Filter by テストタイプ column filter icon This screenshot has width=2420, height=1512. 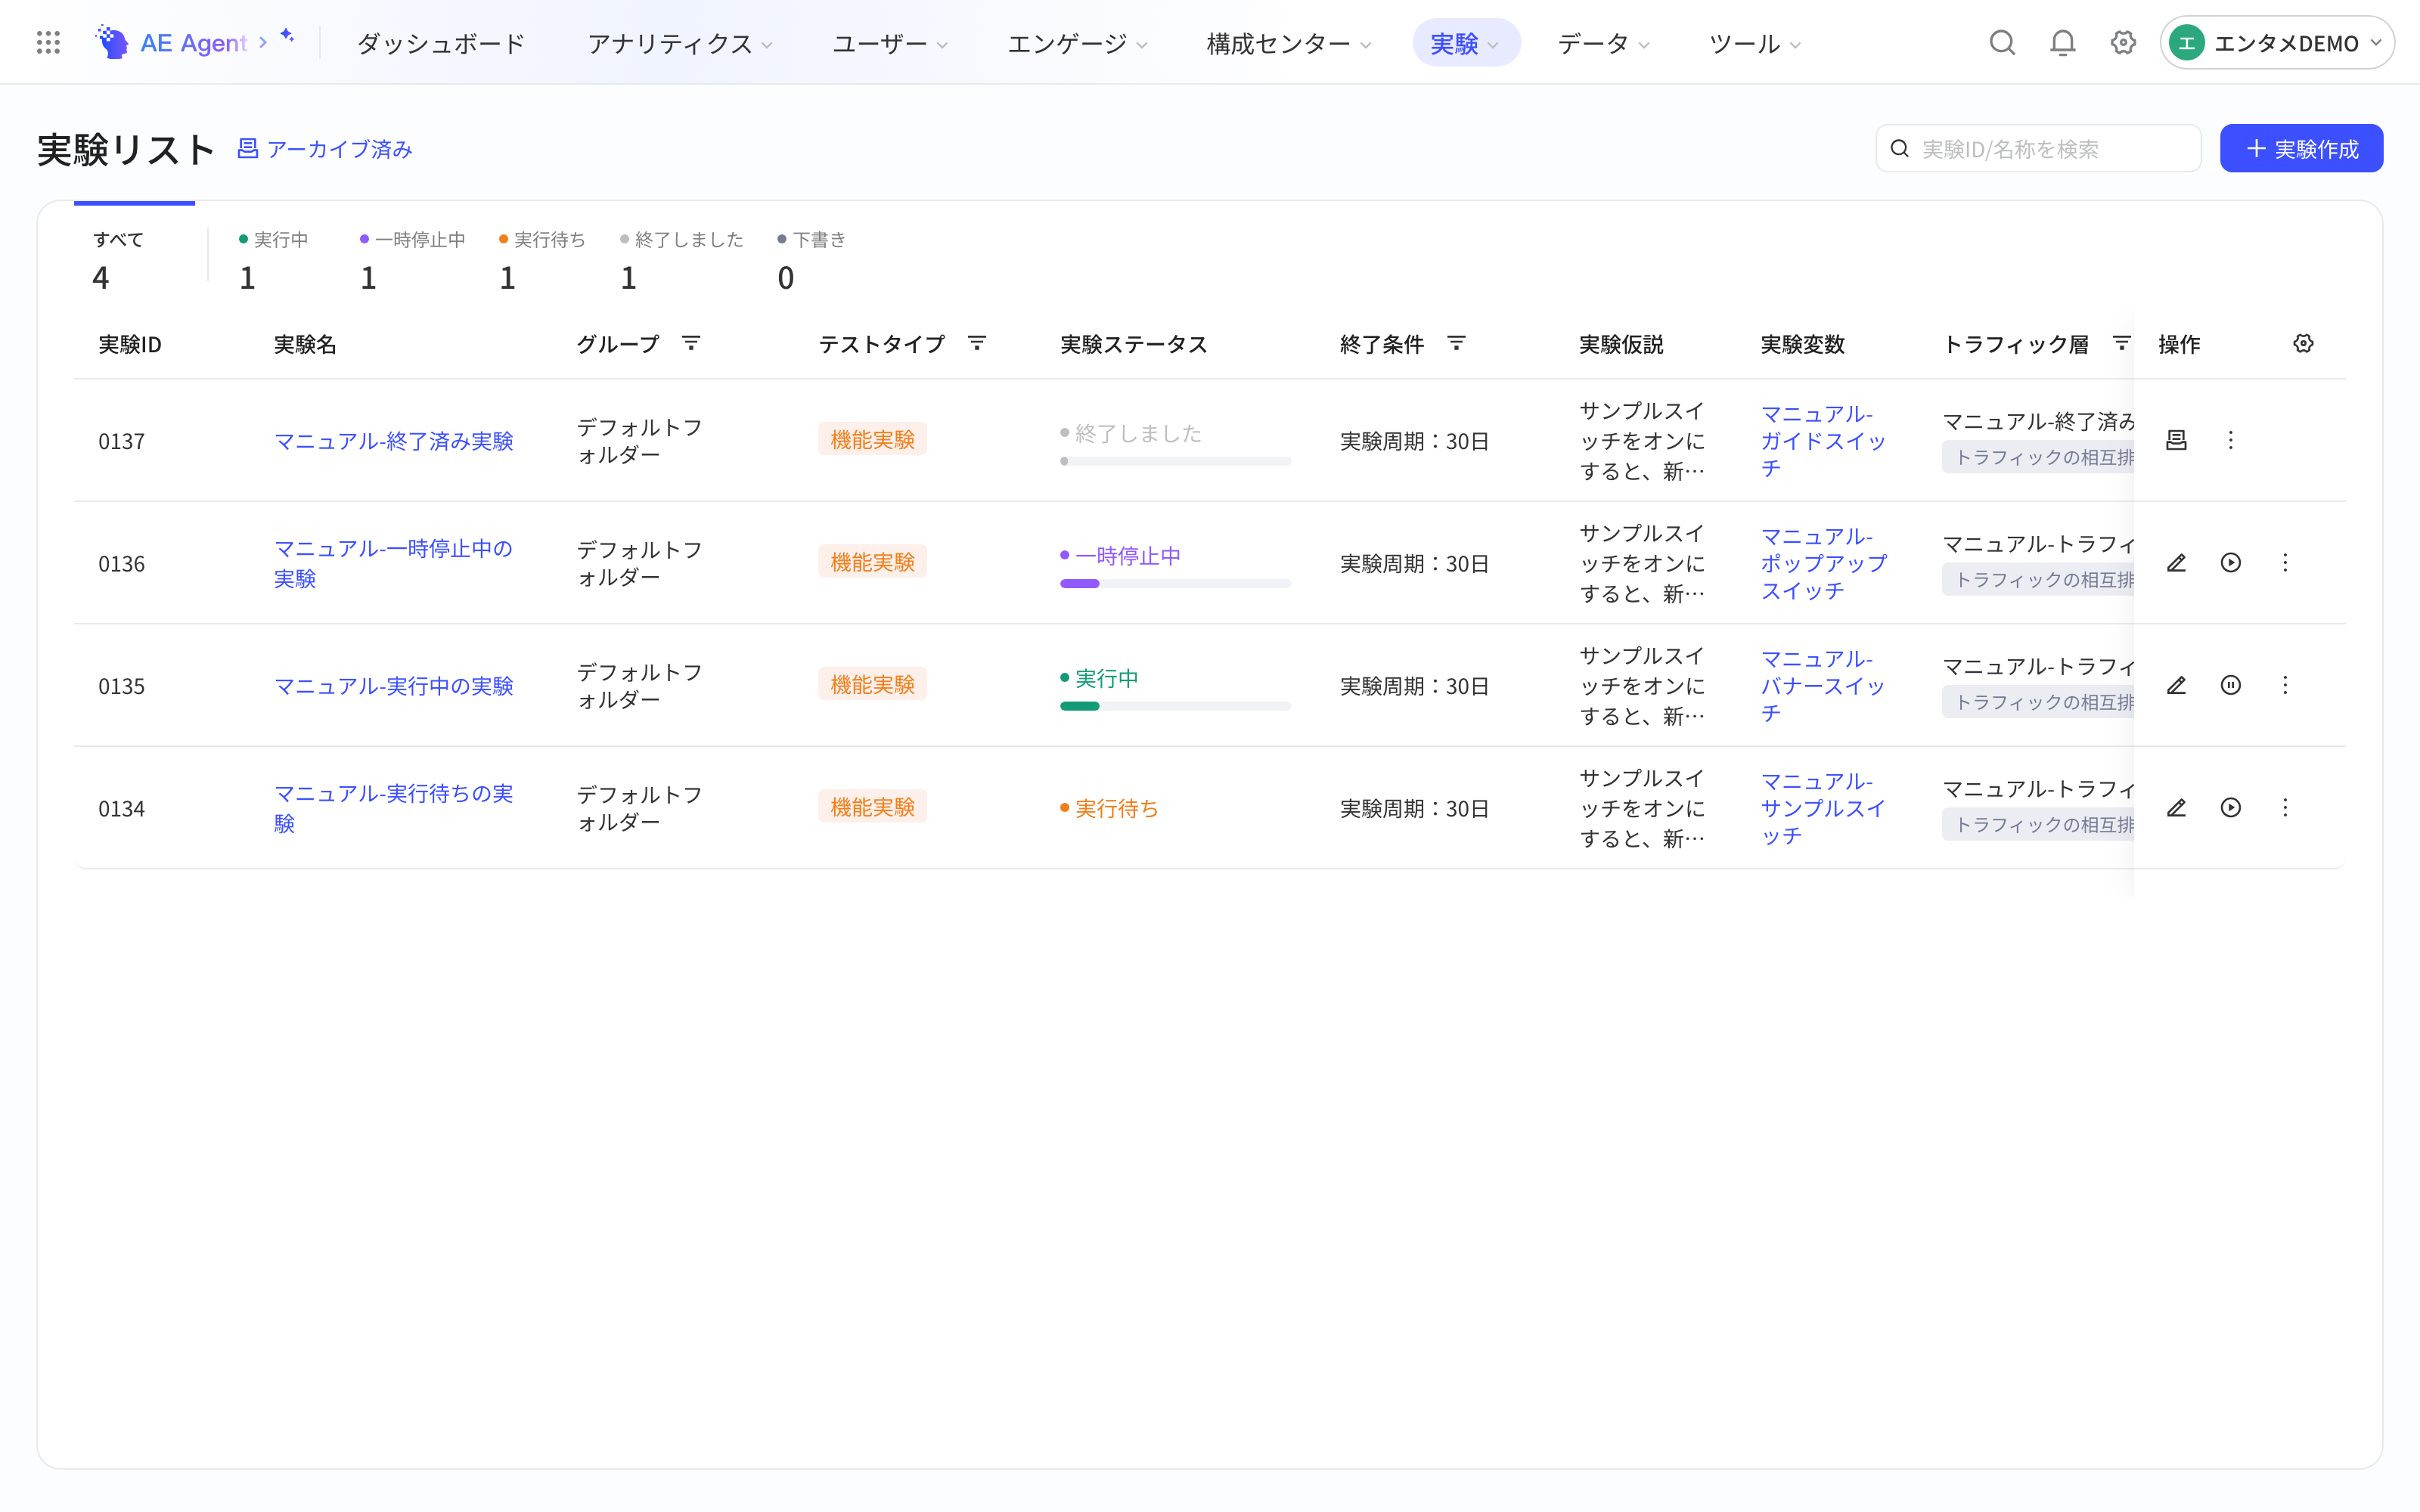(977, 343)
